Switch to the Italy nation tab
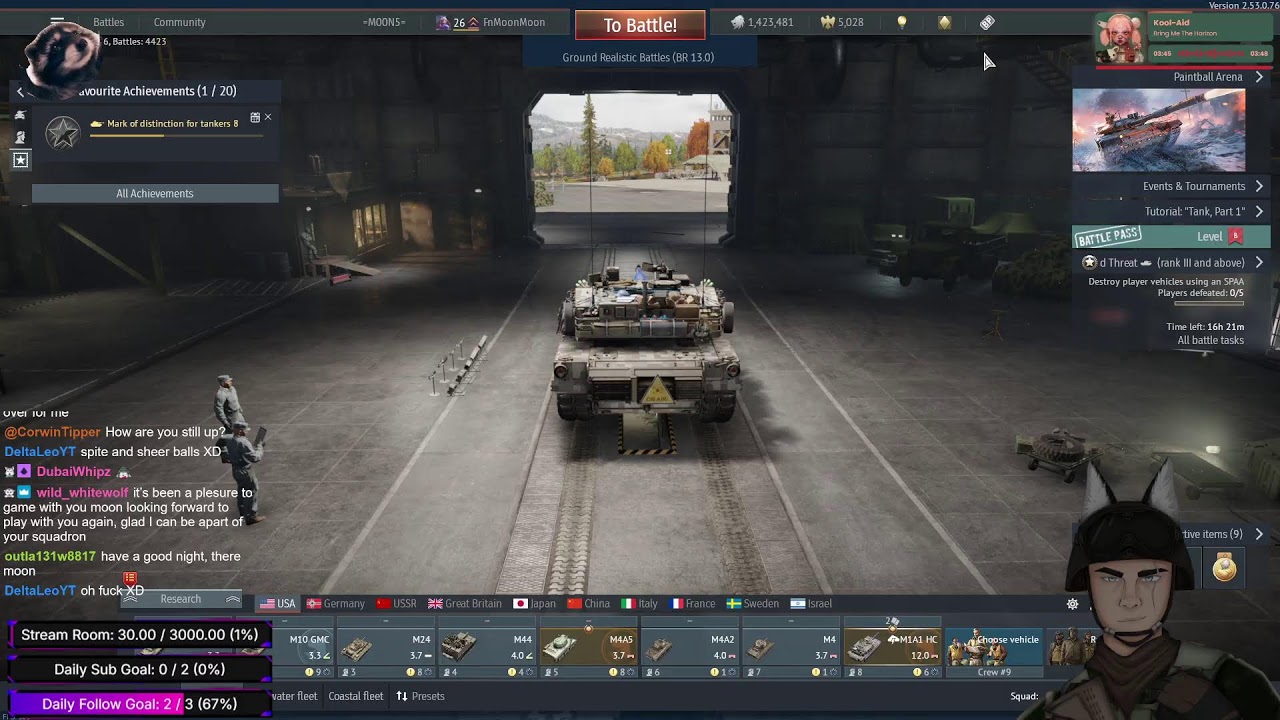The height and width of the screenshot is (720, 1280). point(640,603)
